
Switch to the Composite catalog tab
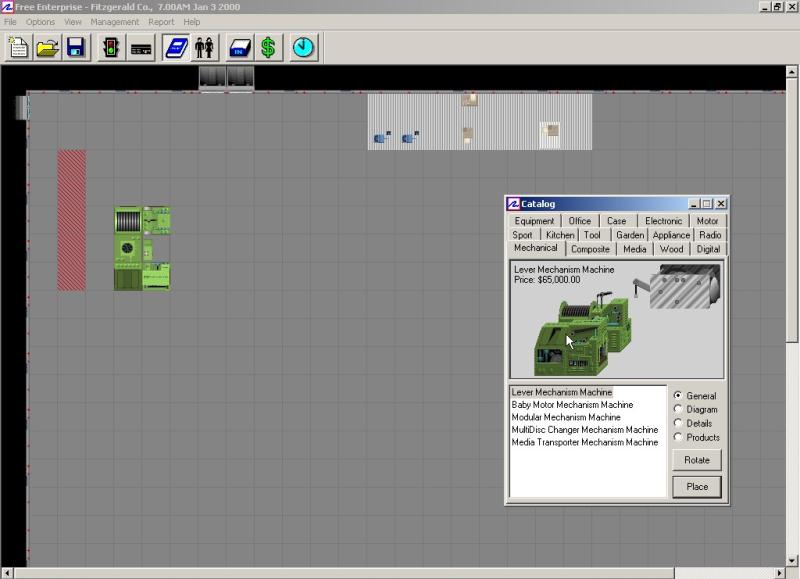pyautogui.click(x=590, y=249)
